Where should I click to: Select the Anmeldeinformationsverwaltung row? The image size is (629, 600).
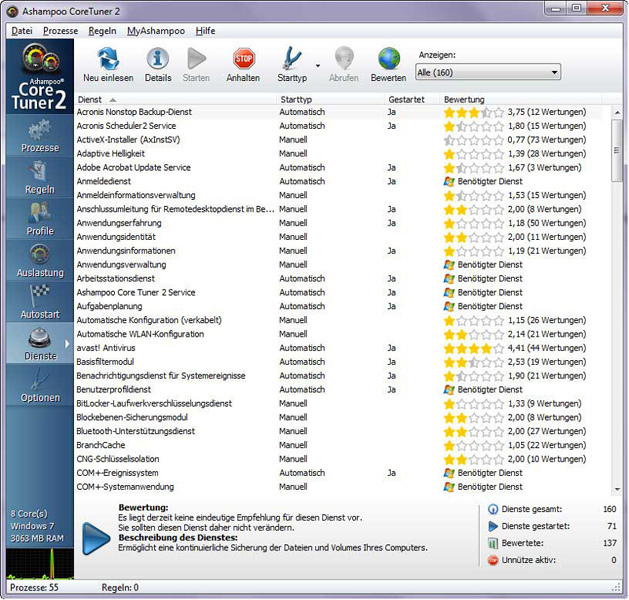pyautogui.click(x=338, y=195)
